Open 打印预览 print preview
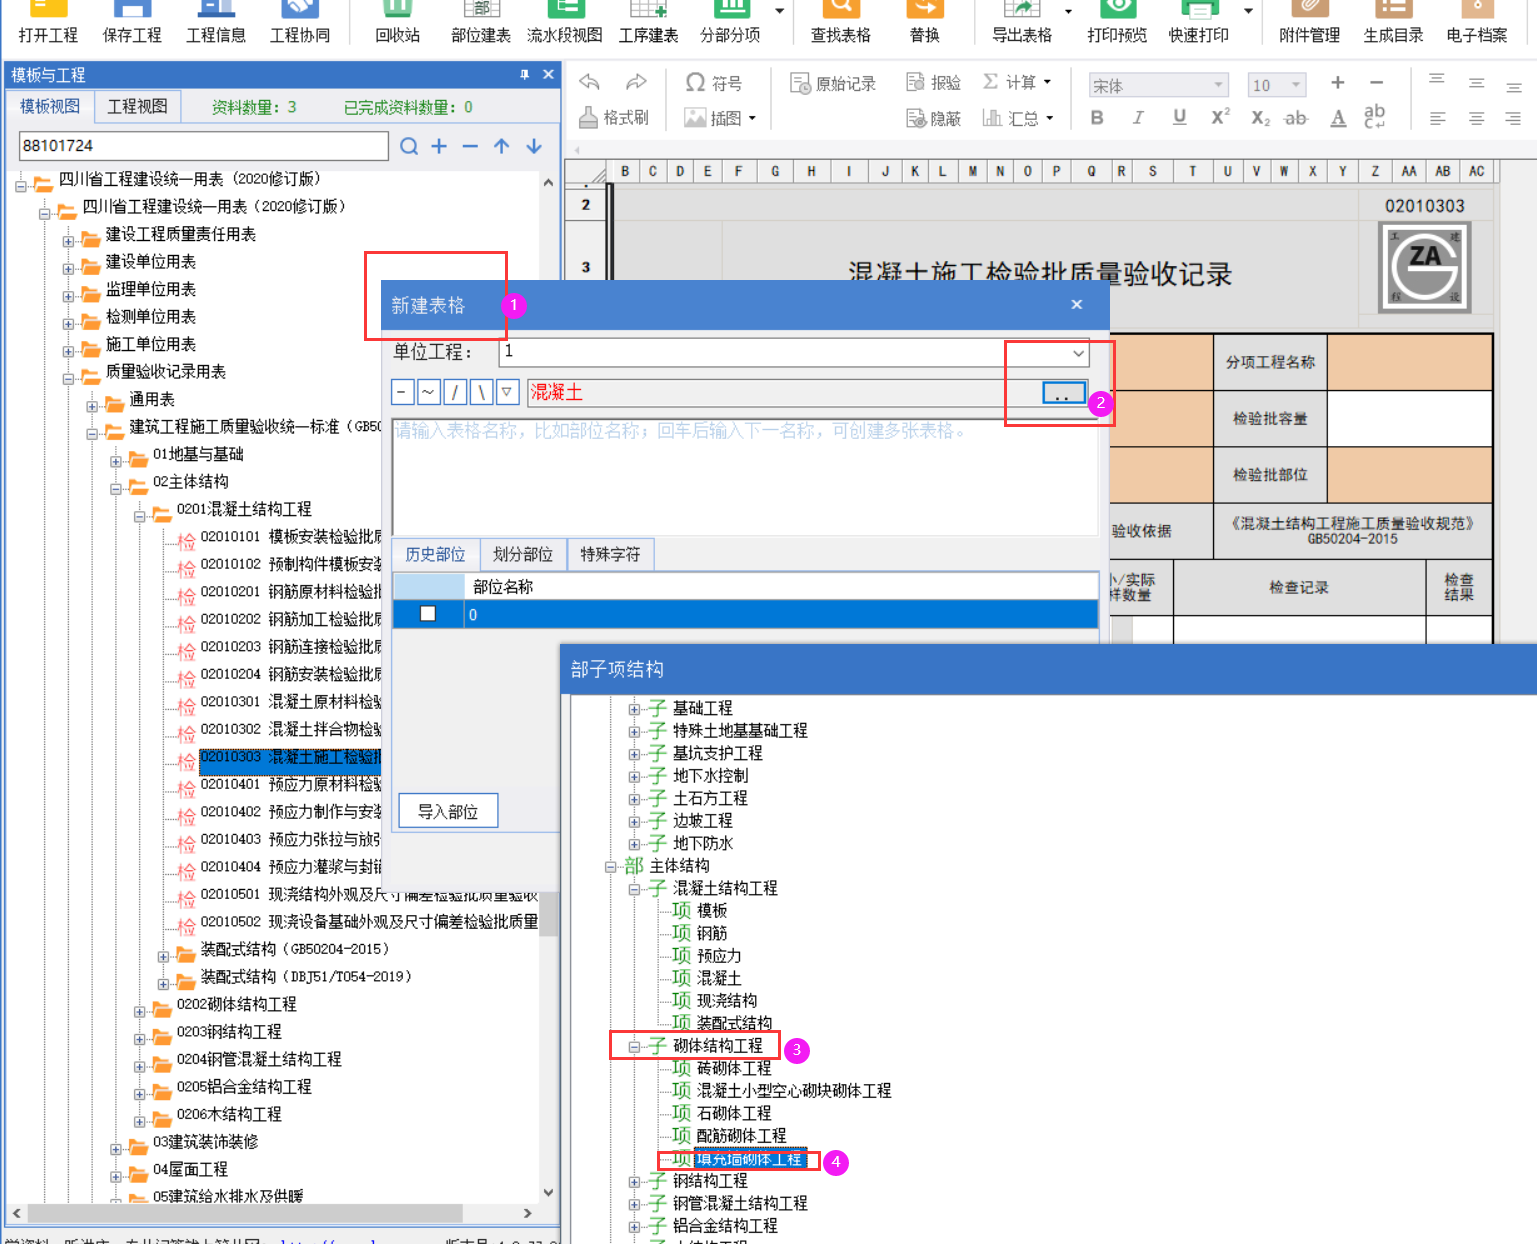The height and width of the screenshot is (1244, 1537). click(1117, 22)
